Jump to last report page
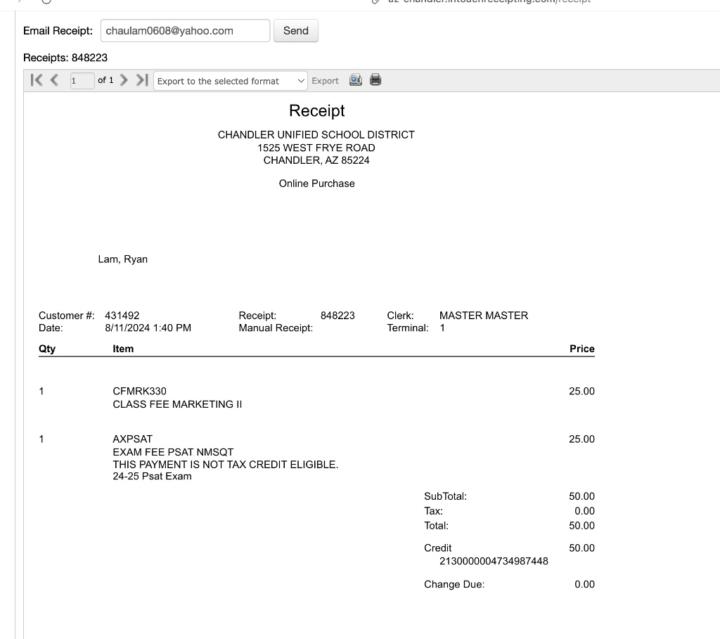The height and width of the screenshot is (639, 720). pyautogui.click(x=142, y=80)
